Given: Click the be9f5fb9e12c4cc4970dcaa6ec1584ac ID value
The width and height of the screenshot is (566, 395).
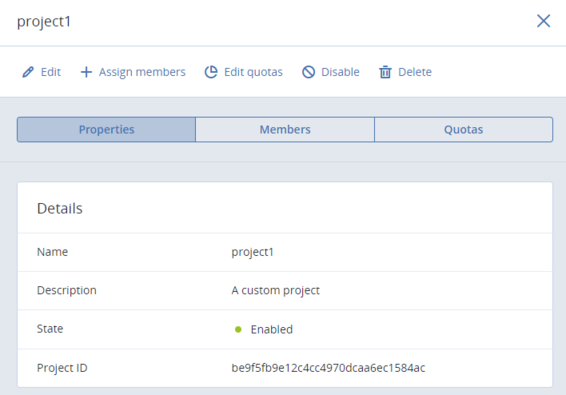Looking at the screenshot, I should [328, 368].
